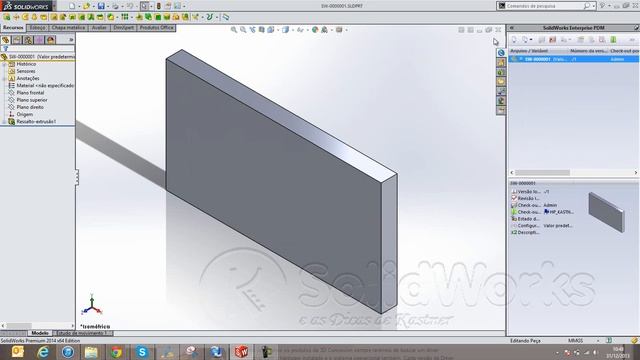The image size is (640, 360).
Task: Click the green check-in icon in PDM toolbar
Action: [x=613, y=40]
